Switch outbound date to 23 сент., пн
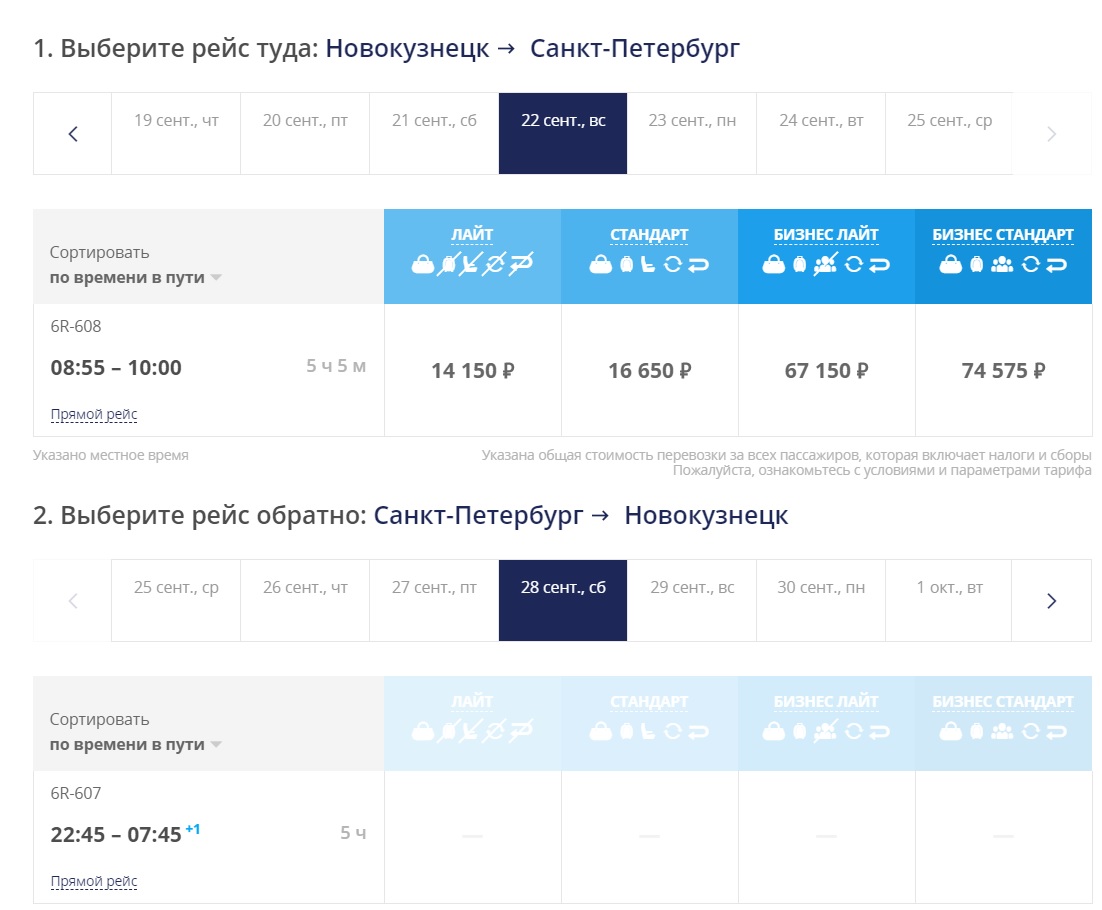 (692, 121)
